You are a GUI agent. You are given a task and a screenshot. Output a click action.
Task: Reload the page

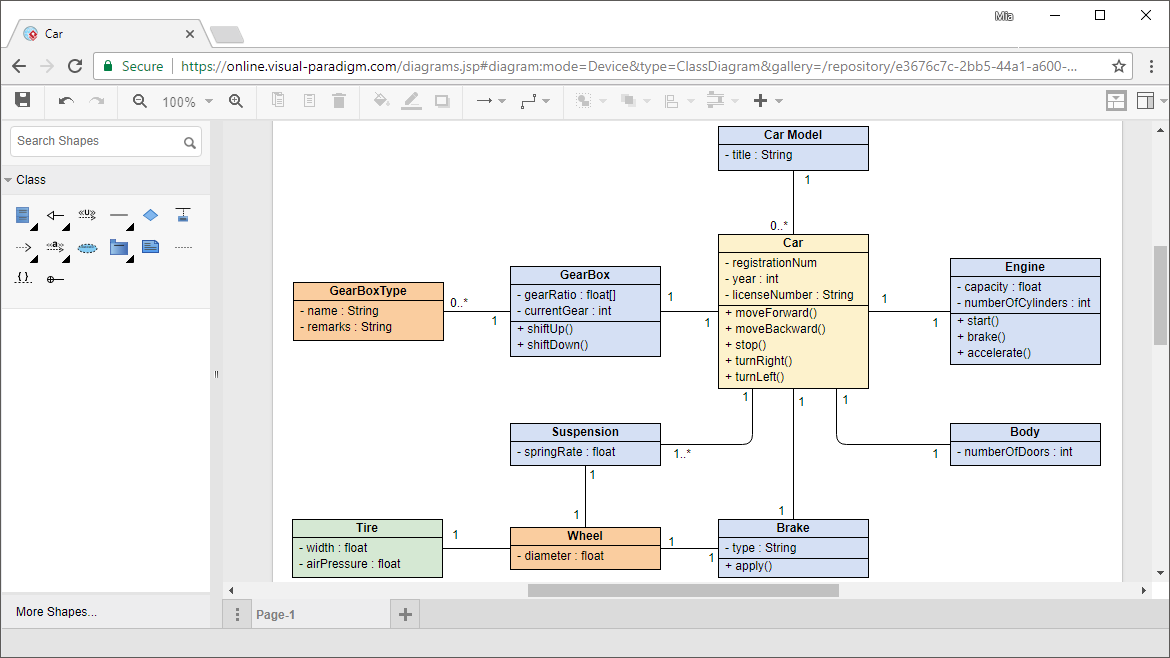coord(75,66)
